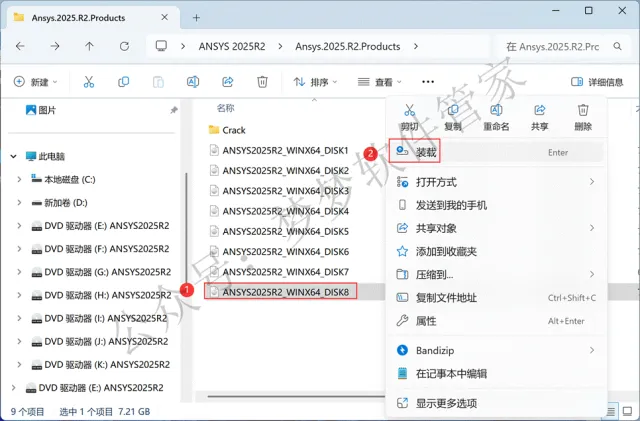Open 属性 (Properties)
Viewport: 640px width, 421px height.
[496, 321]
